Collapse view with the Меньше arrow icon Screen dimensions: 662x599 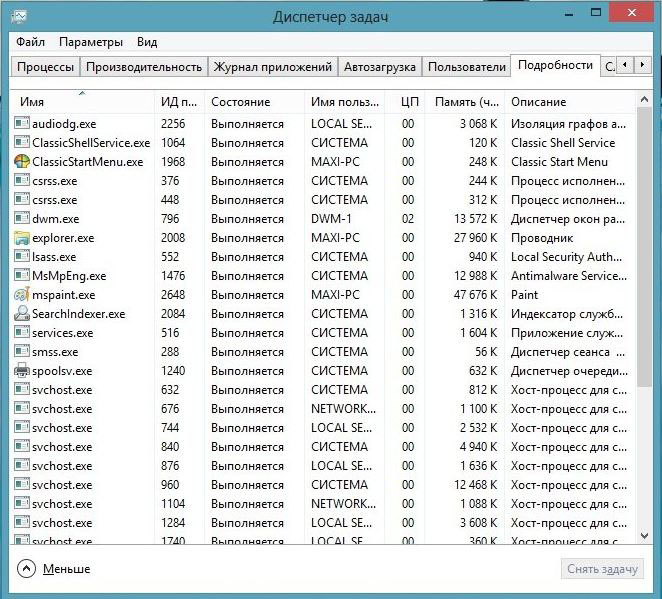tap(26, 568)
